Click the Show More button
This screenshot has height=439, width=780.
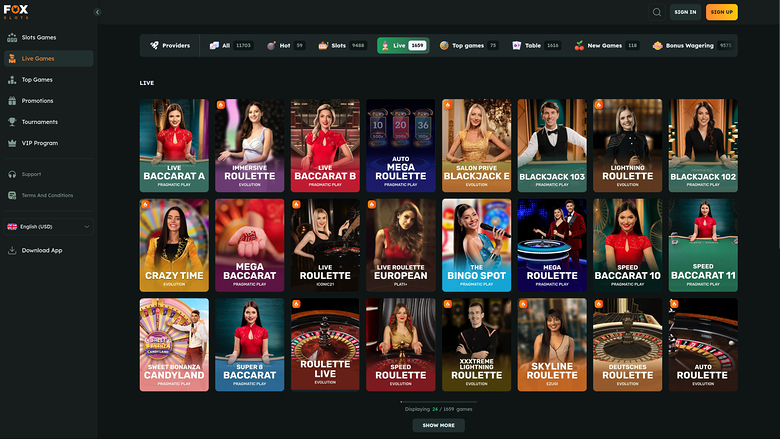tap(439, 425)
